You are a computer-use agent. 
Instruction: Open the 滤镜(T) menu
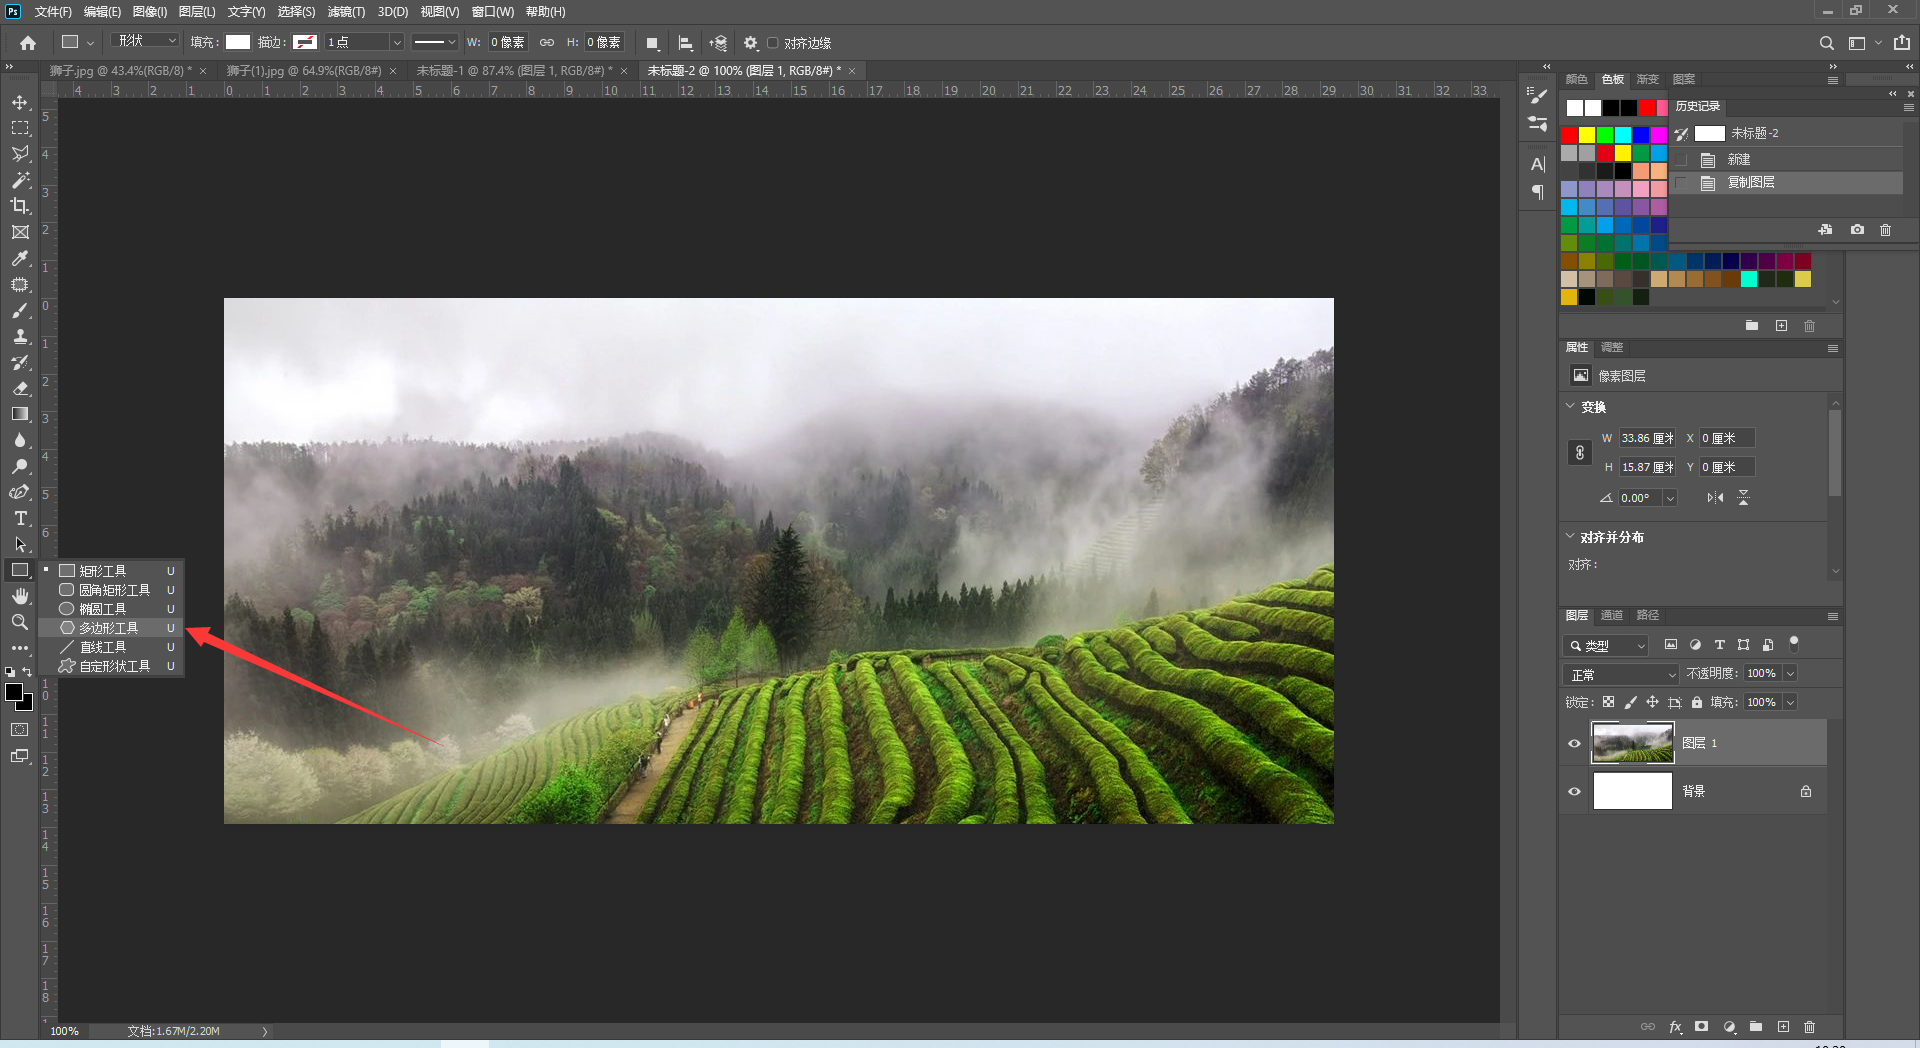(346, 12)
